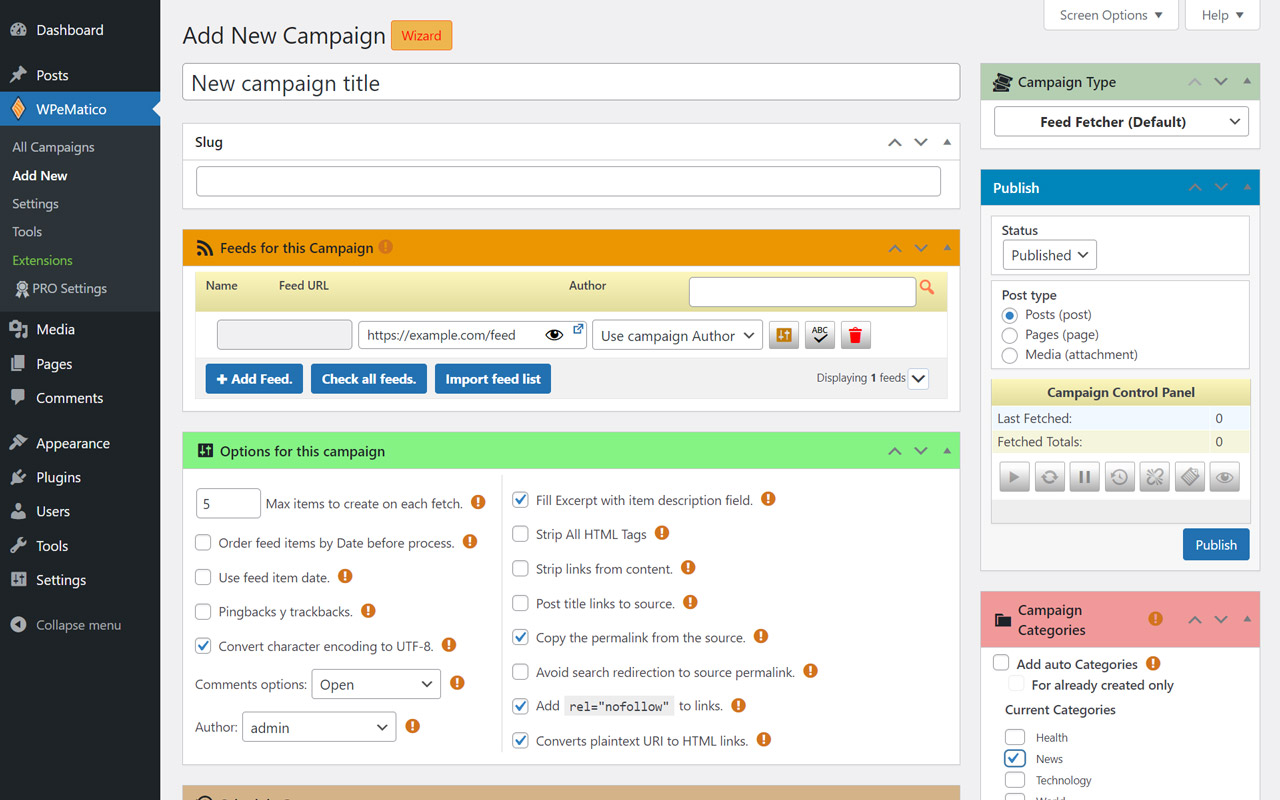Open the Status Published dropdown
The height and width of the screenshot is (800, 1280).
point(1050,255)
